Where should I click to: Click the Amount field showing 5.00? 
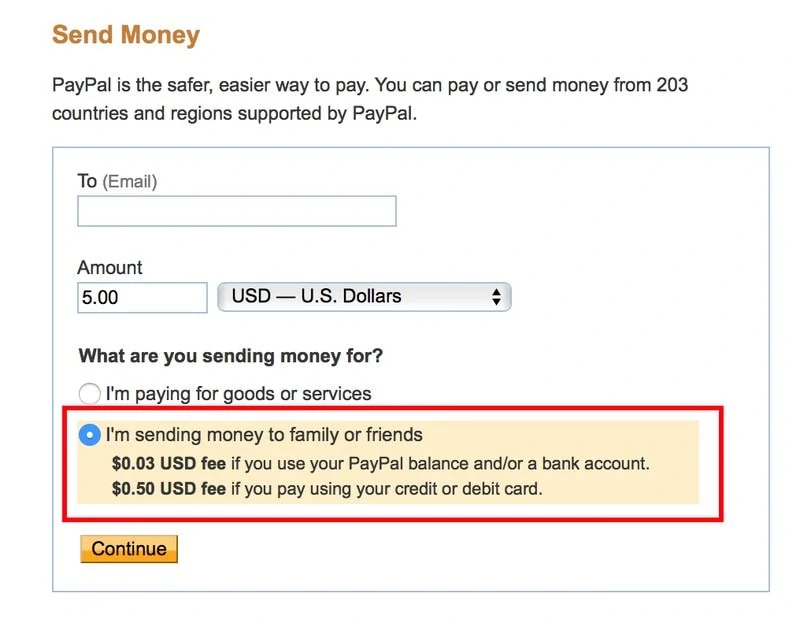tap(142, 297)
